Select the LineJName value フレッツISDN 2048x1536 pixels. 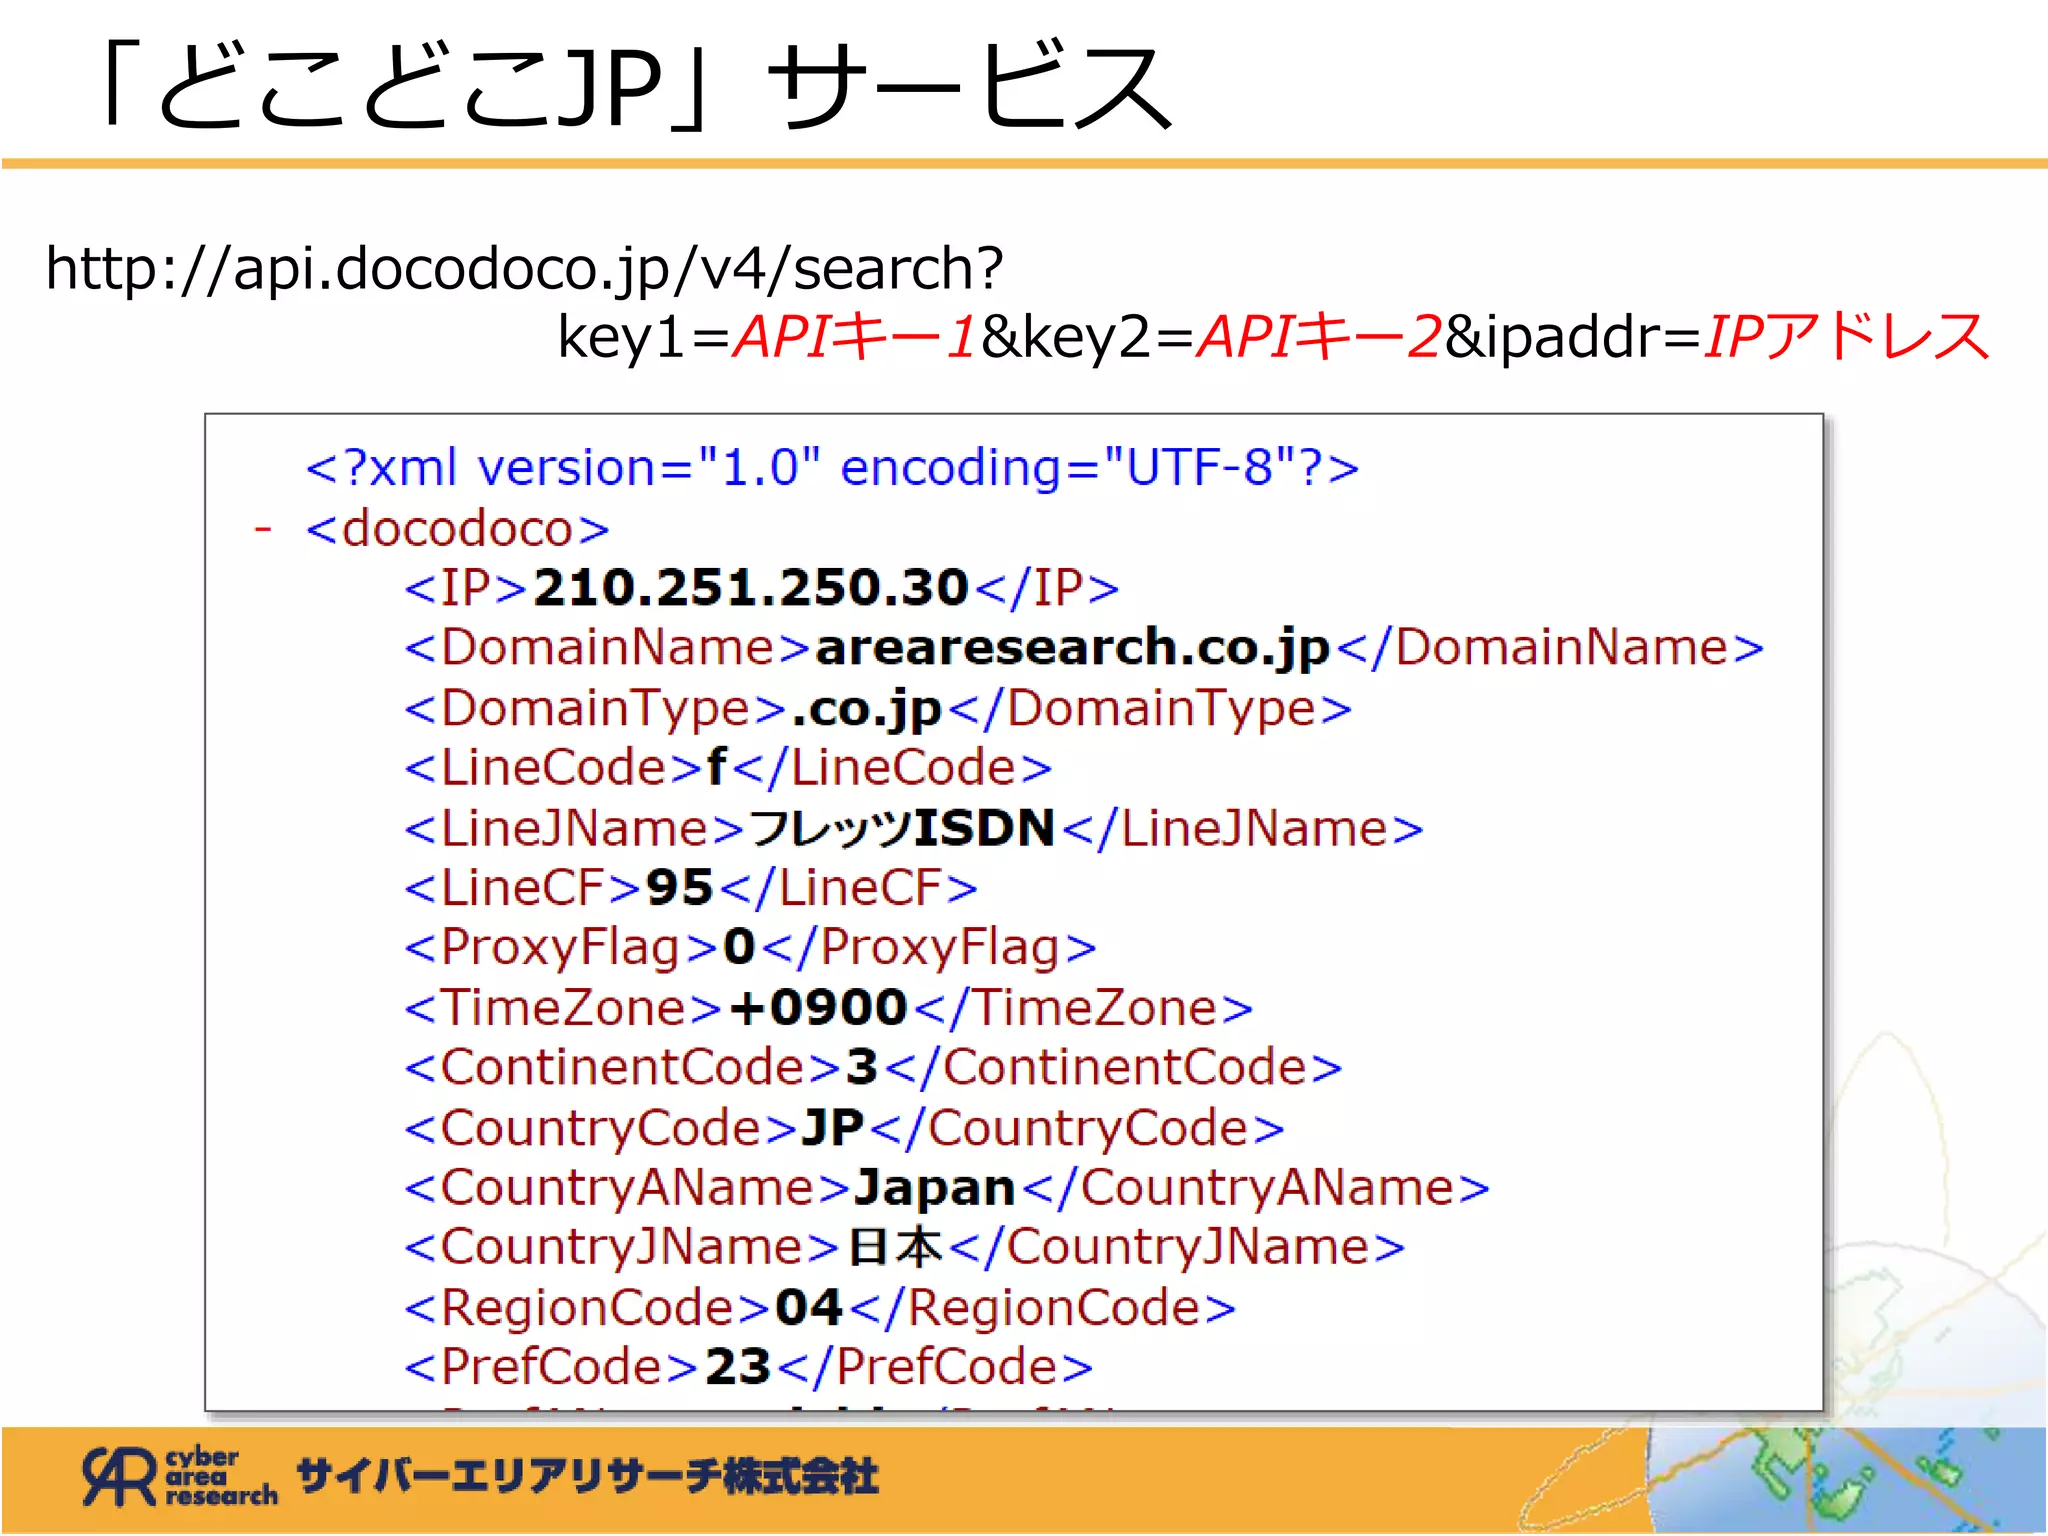pyautogui.click(x=901, y=828)
